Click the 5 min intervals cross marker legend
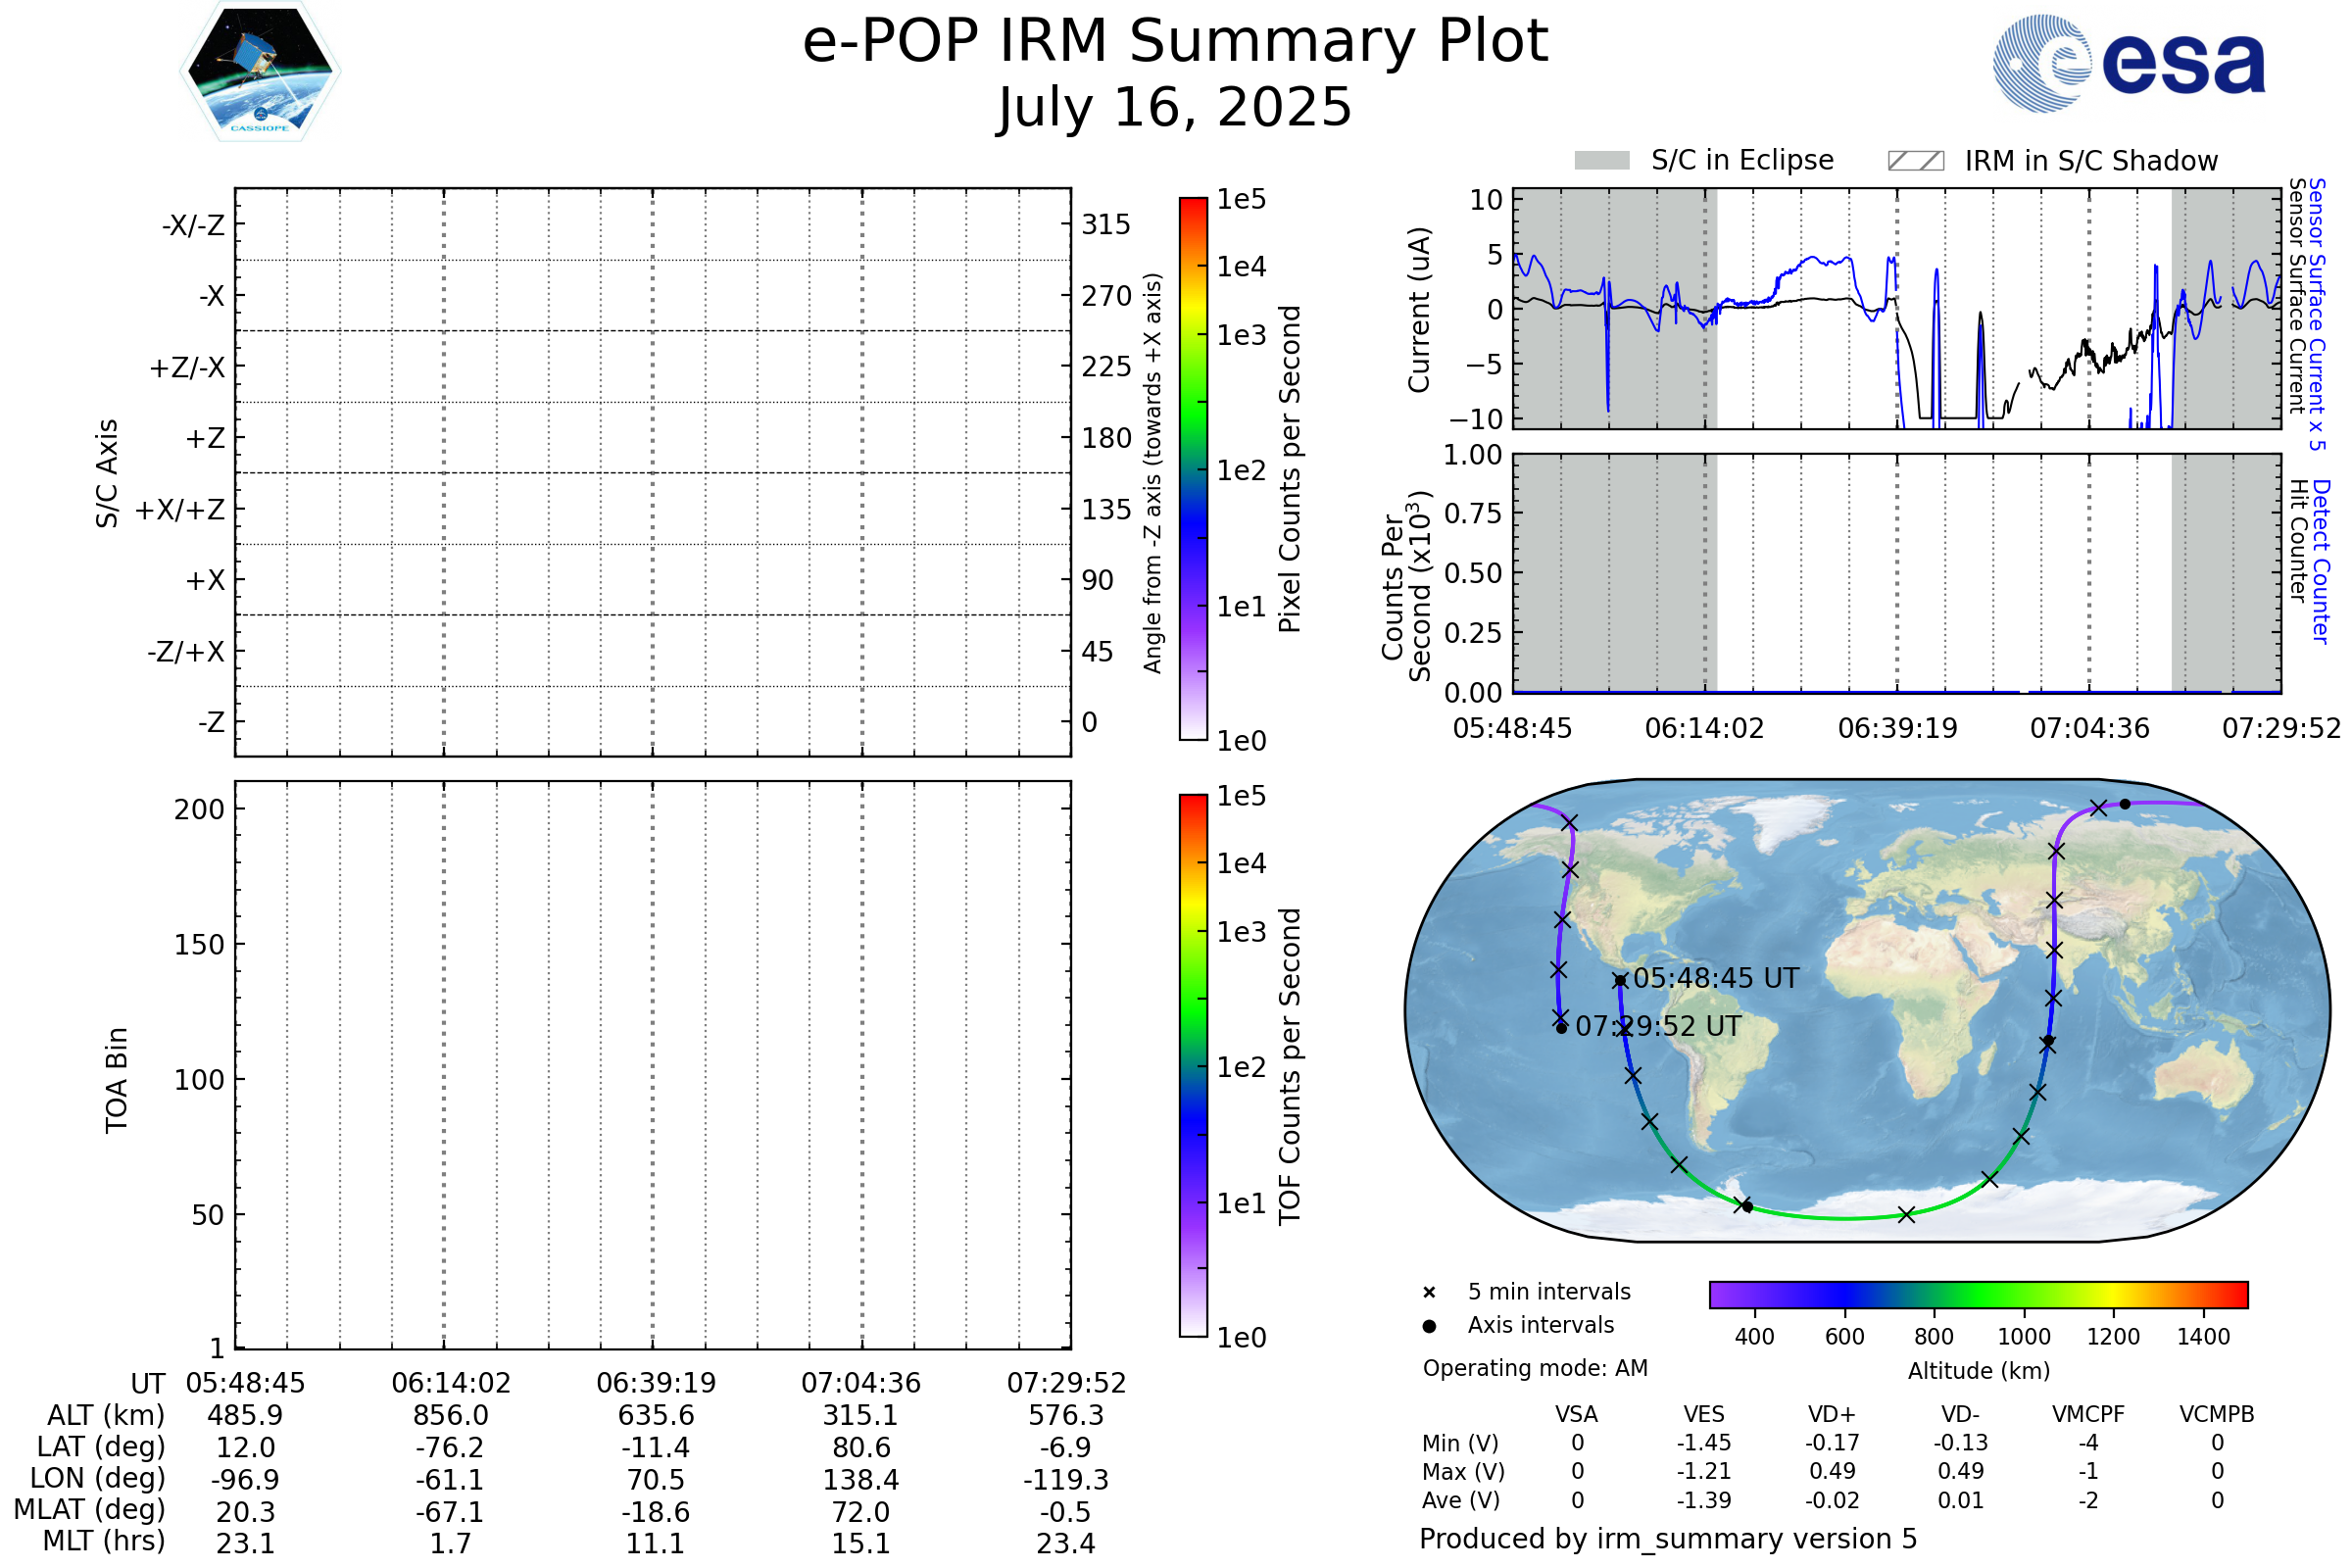The height and width of the screenshot is (1568, 2352). pyautogui.click(x=1429, y=1293)
